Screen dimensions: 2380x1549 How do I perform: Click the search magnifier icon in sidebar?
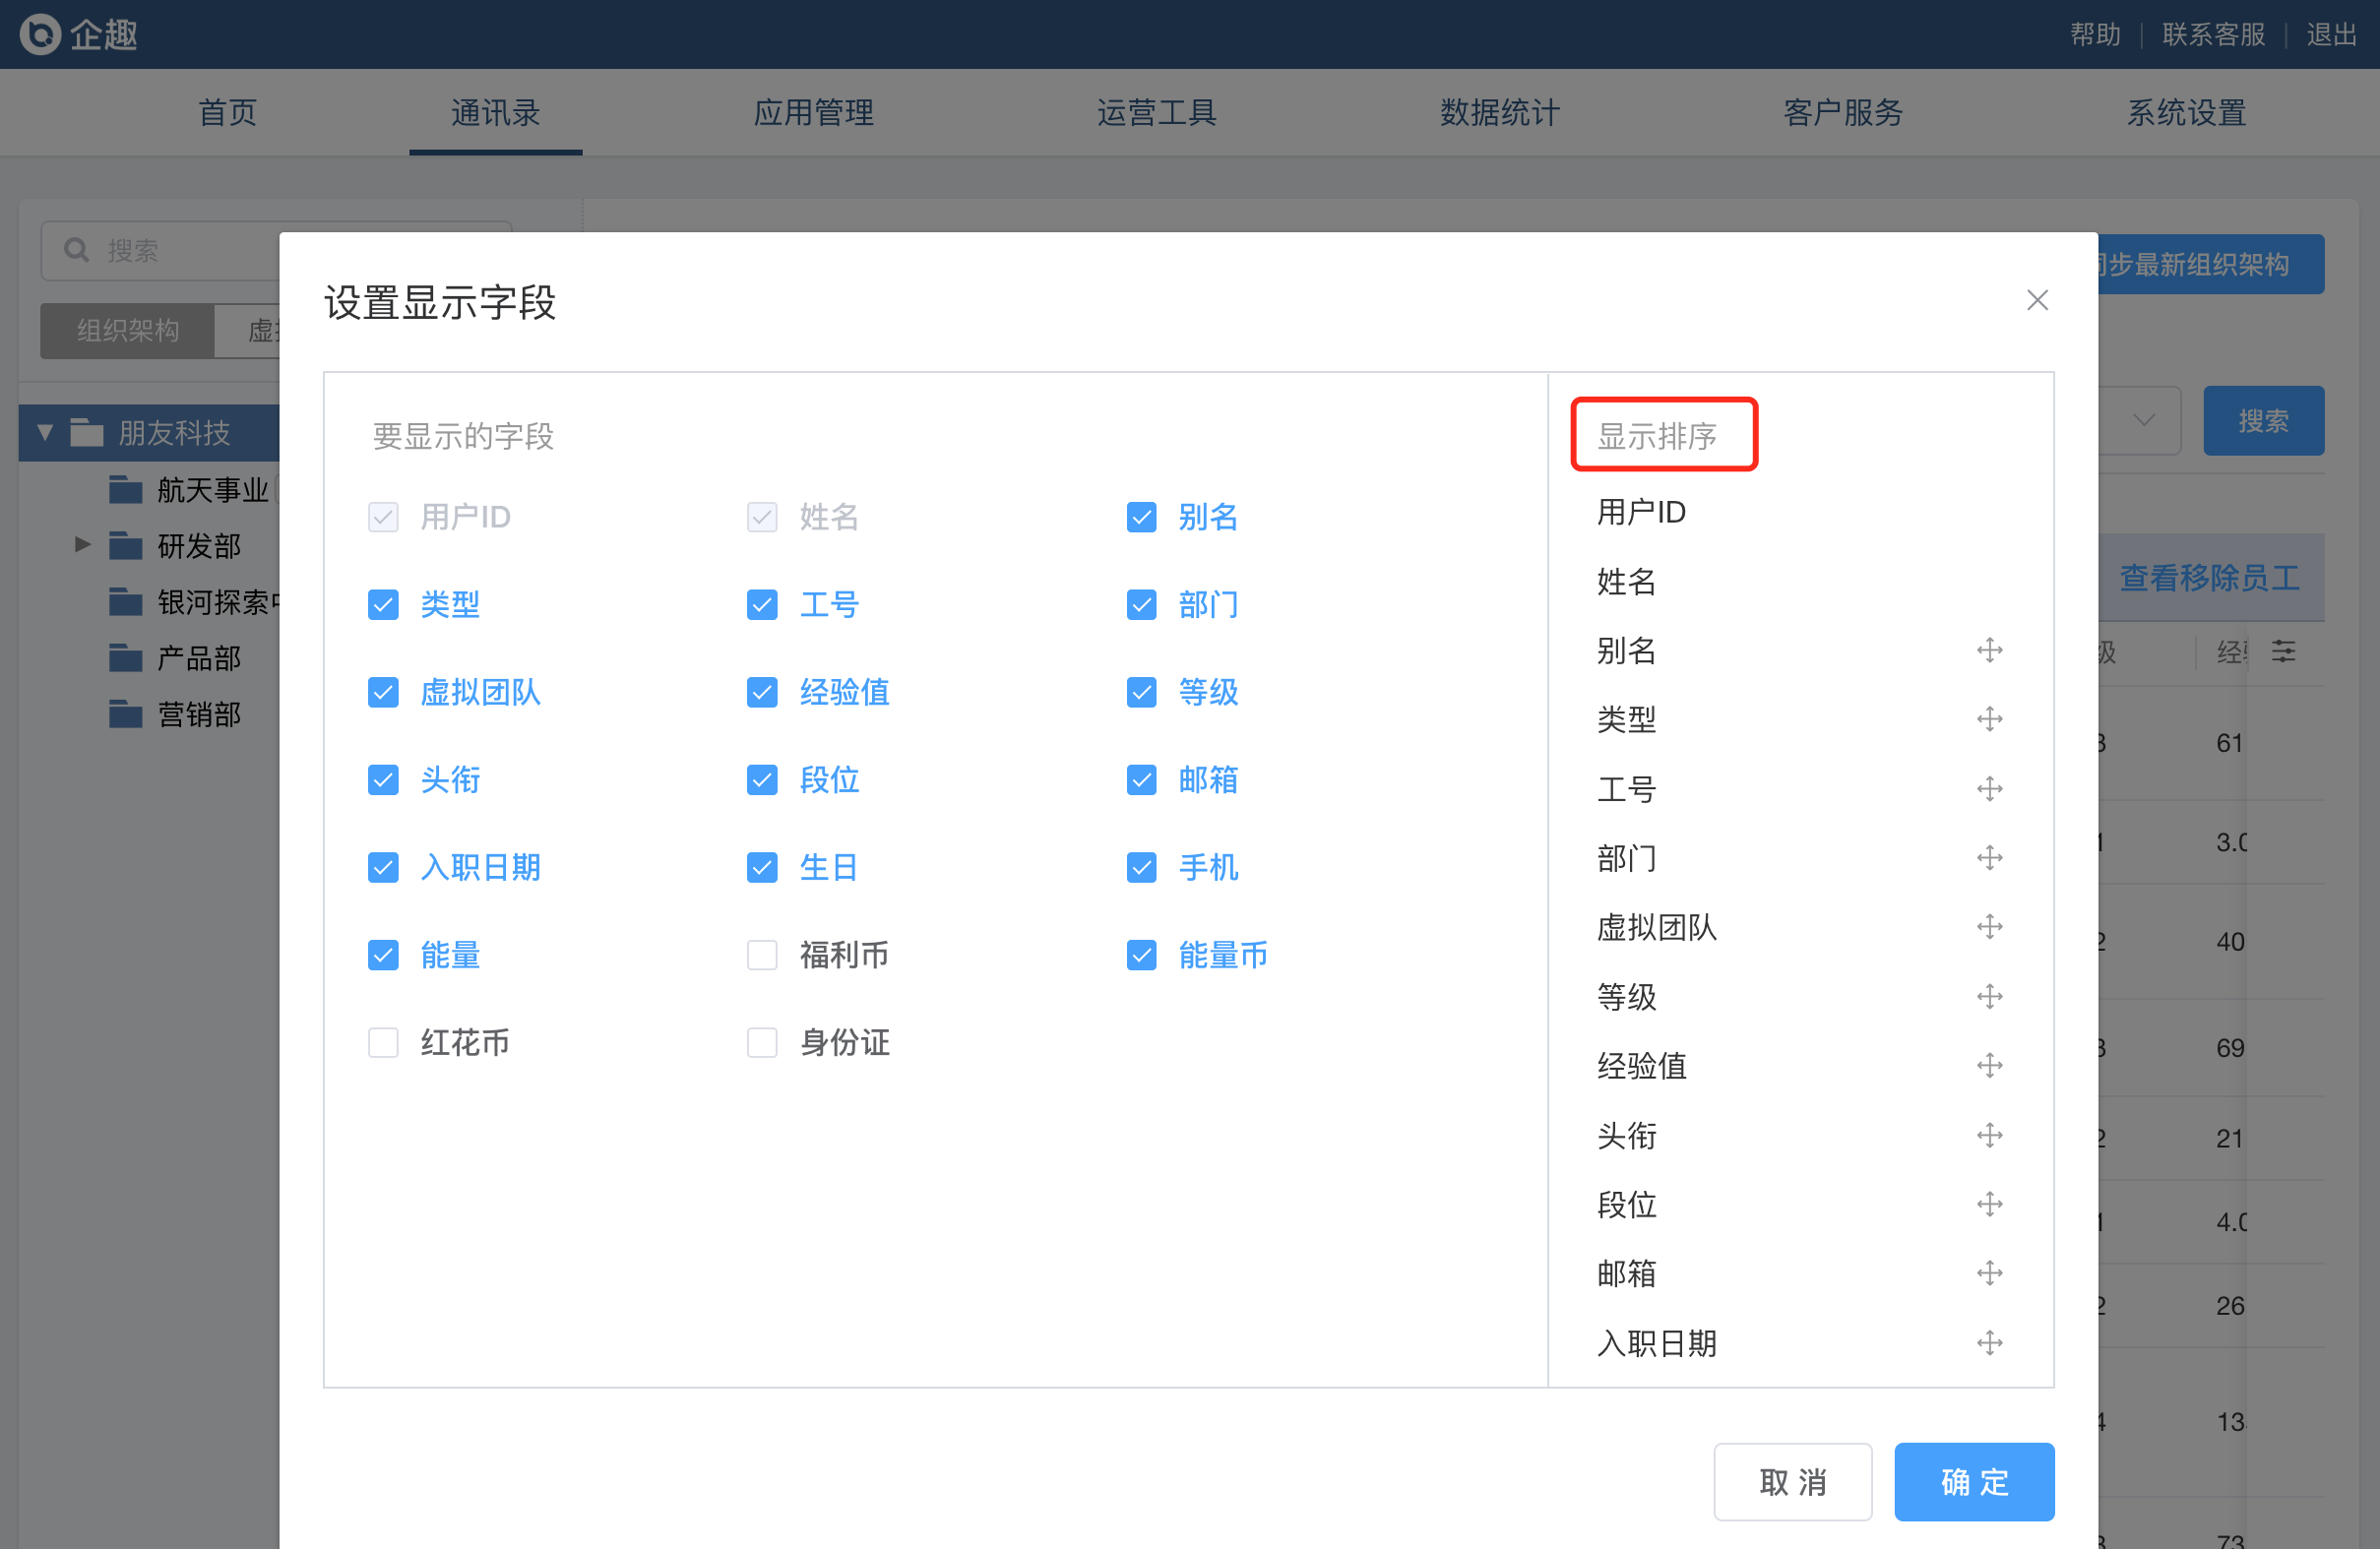click(x=76, y=250)
